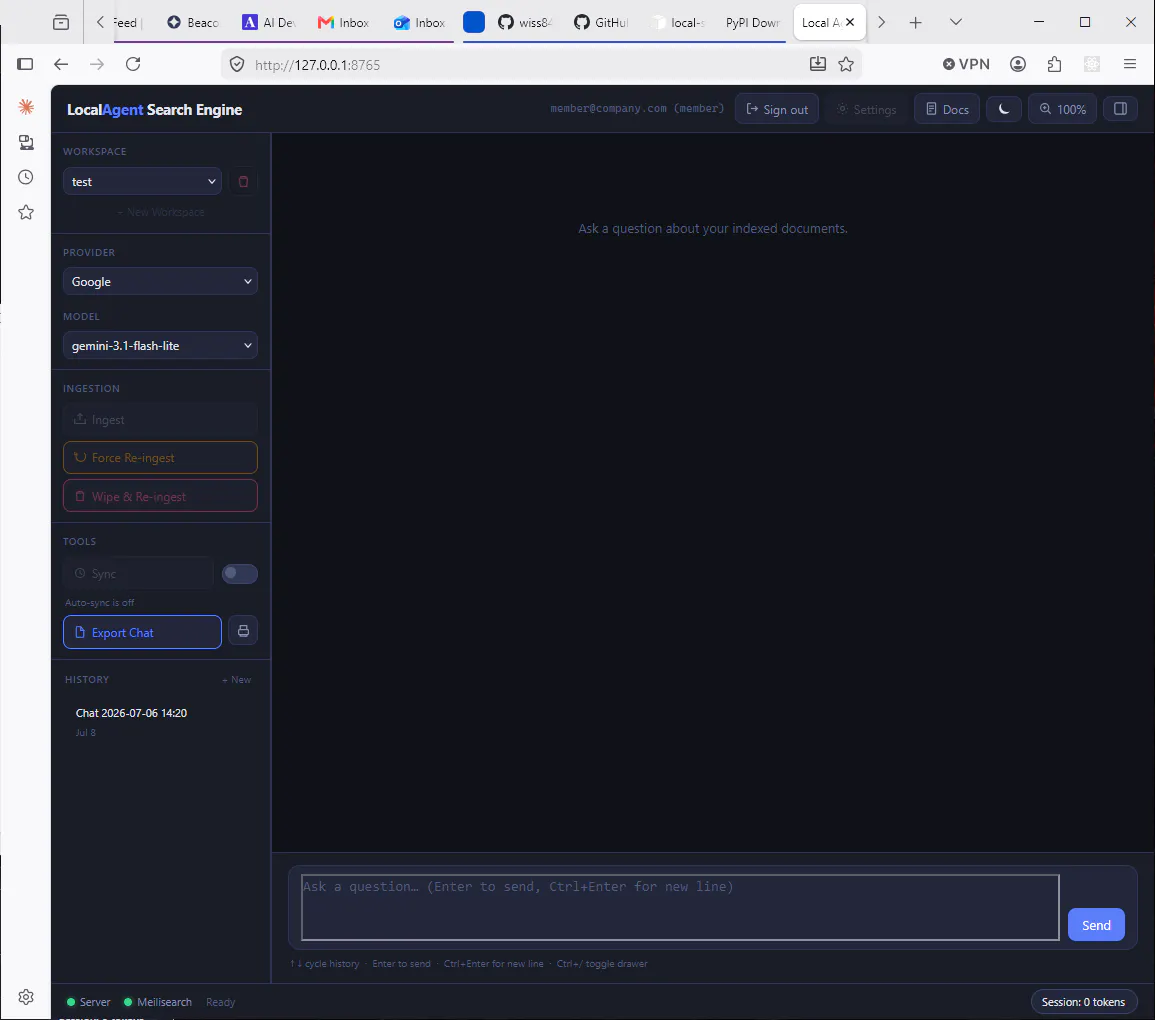Close the Local Agent tab
Viewport: 1155px width, 1020px height.
pyautogui.click(x=849, y=22)
